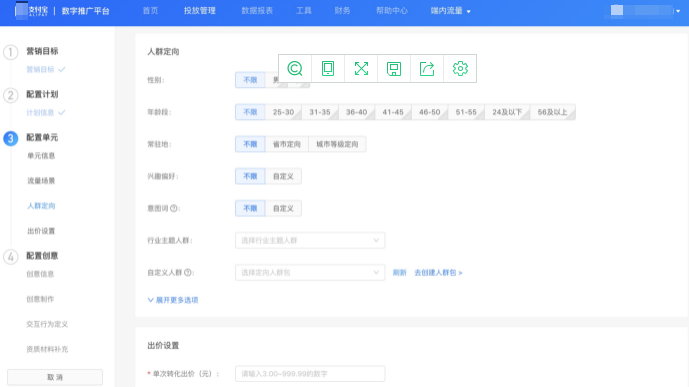
Task: Choose 自定义 for 意图词
Action: coord(283,208)
